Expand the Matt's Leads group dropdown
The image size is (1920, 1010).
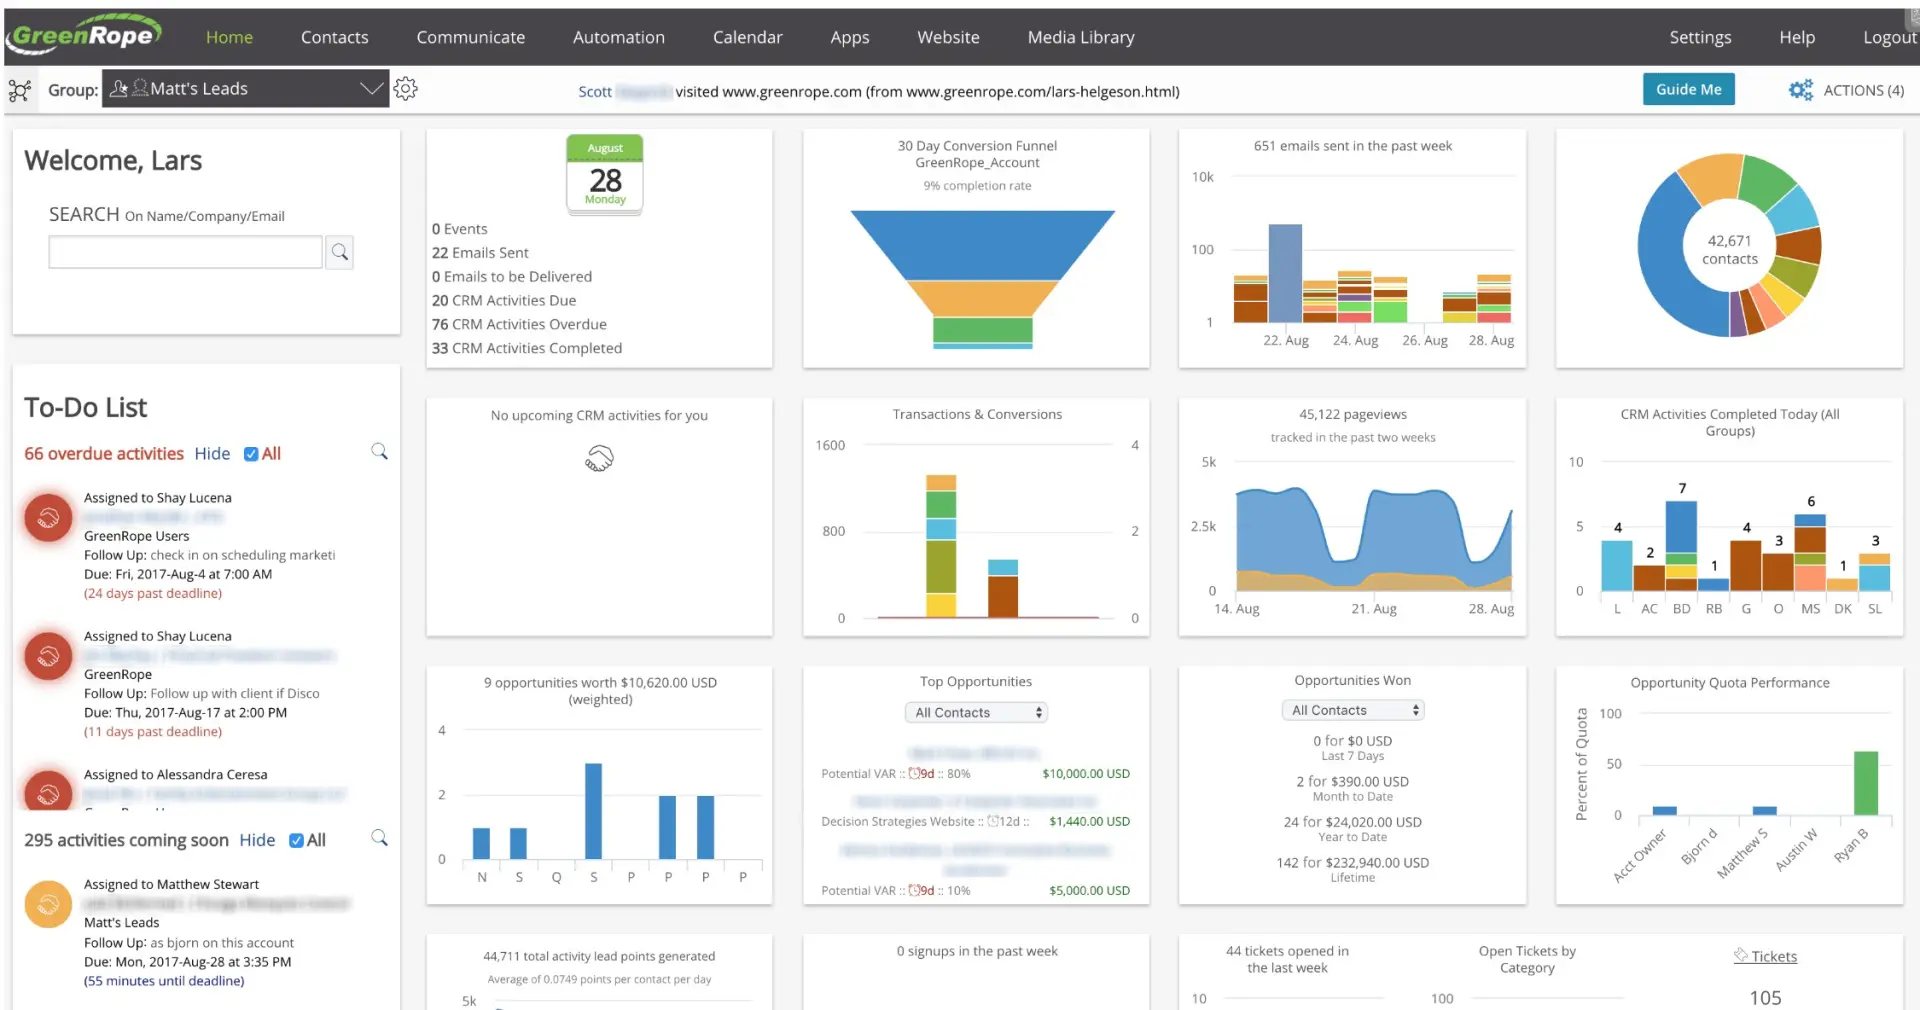[245, 89]
